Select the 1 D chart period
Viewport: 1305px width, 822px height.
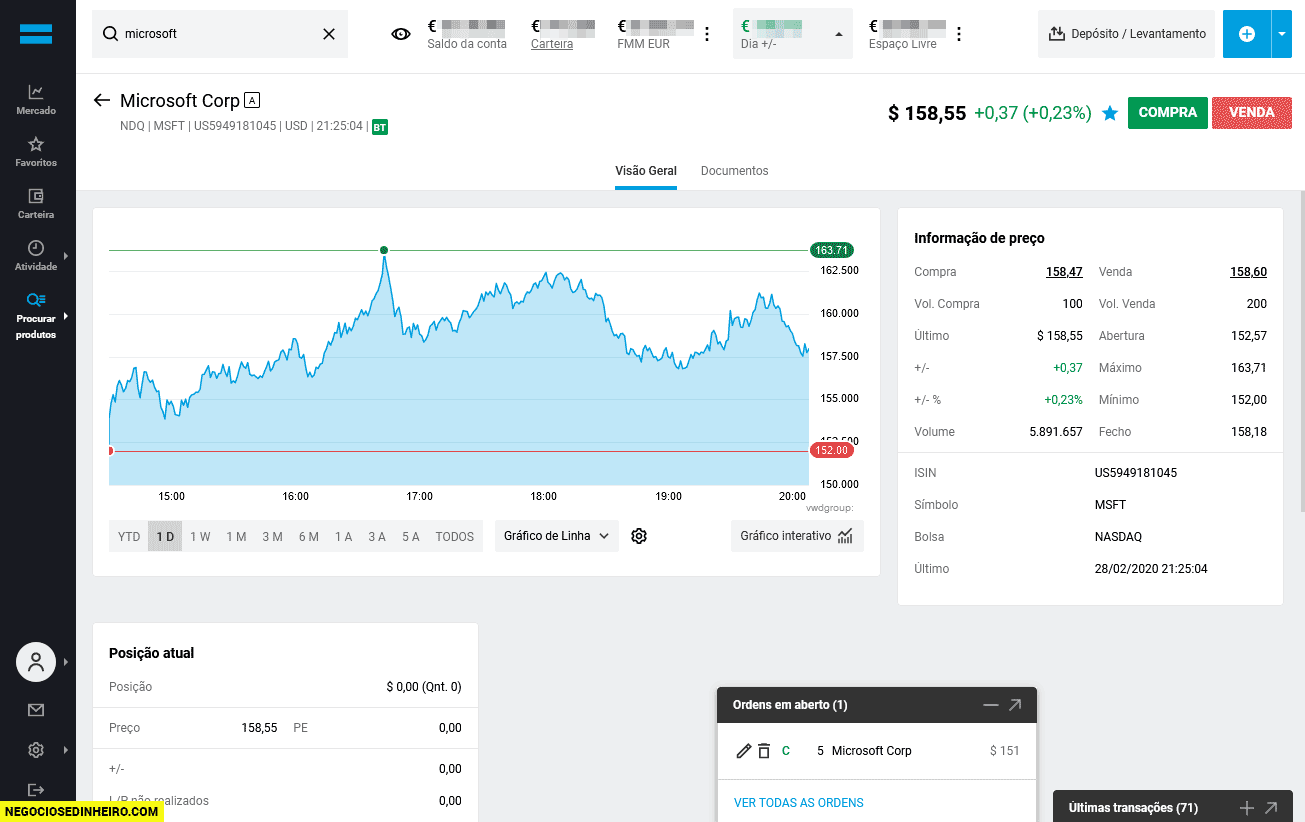pyautogui.click(x=165, y=536)
